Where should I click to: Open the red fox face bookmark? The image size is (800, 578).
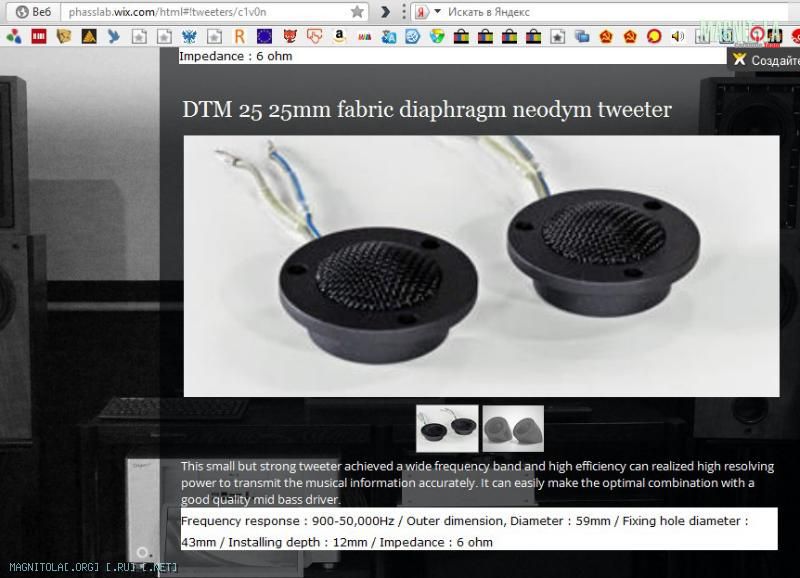(x=290, y=36)
